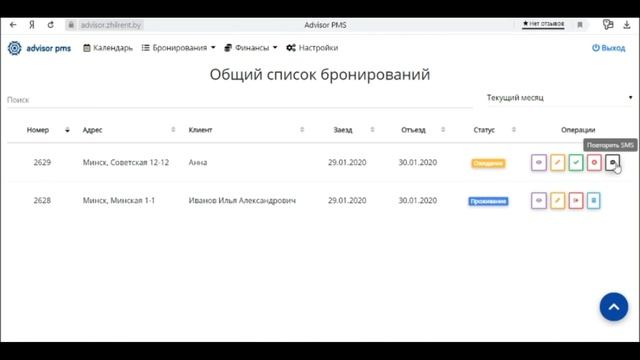Viewport: 640px width, 360px height.
Task: Open the Нет отзывов reviews badge
Action: click(x=543, y=24)
